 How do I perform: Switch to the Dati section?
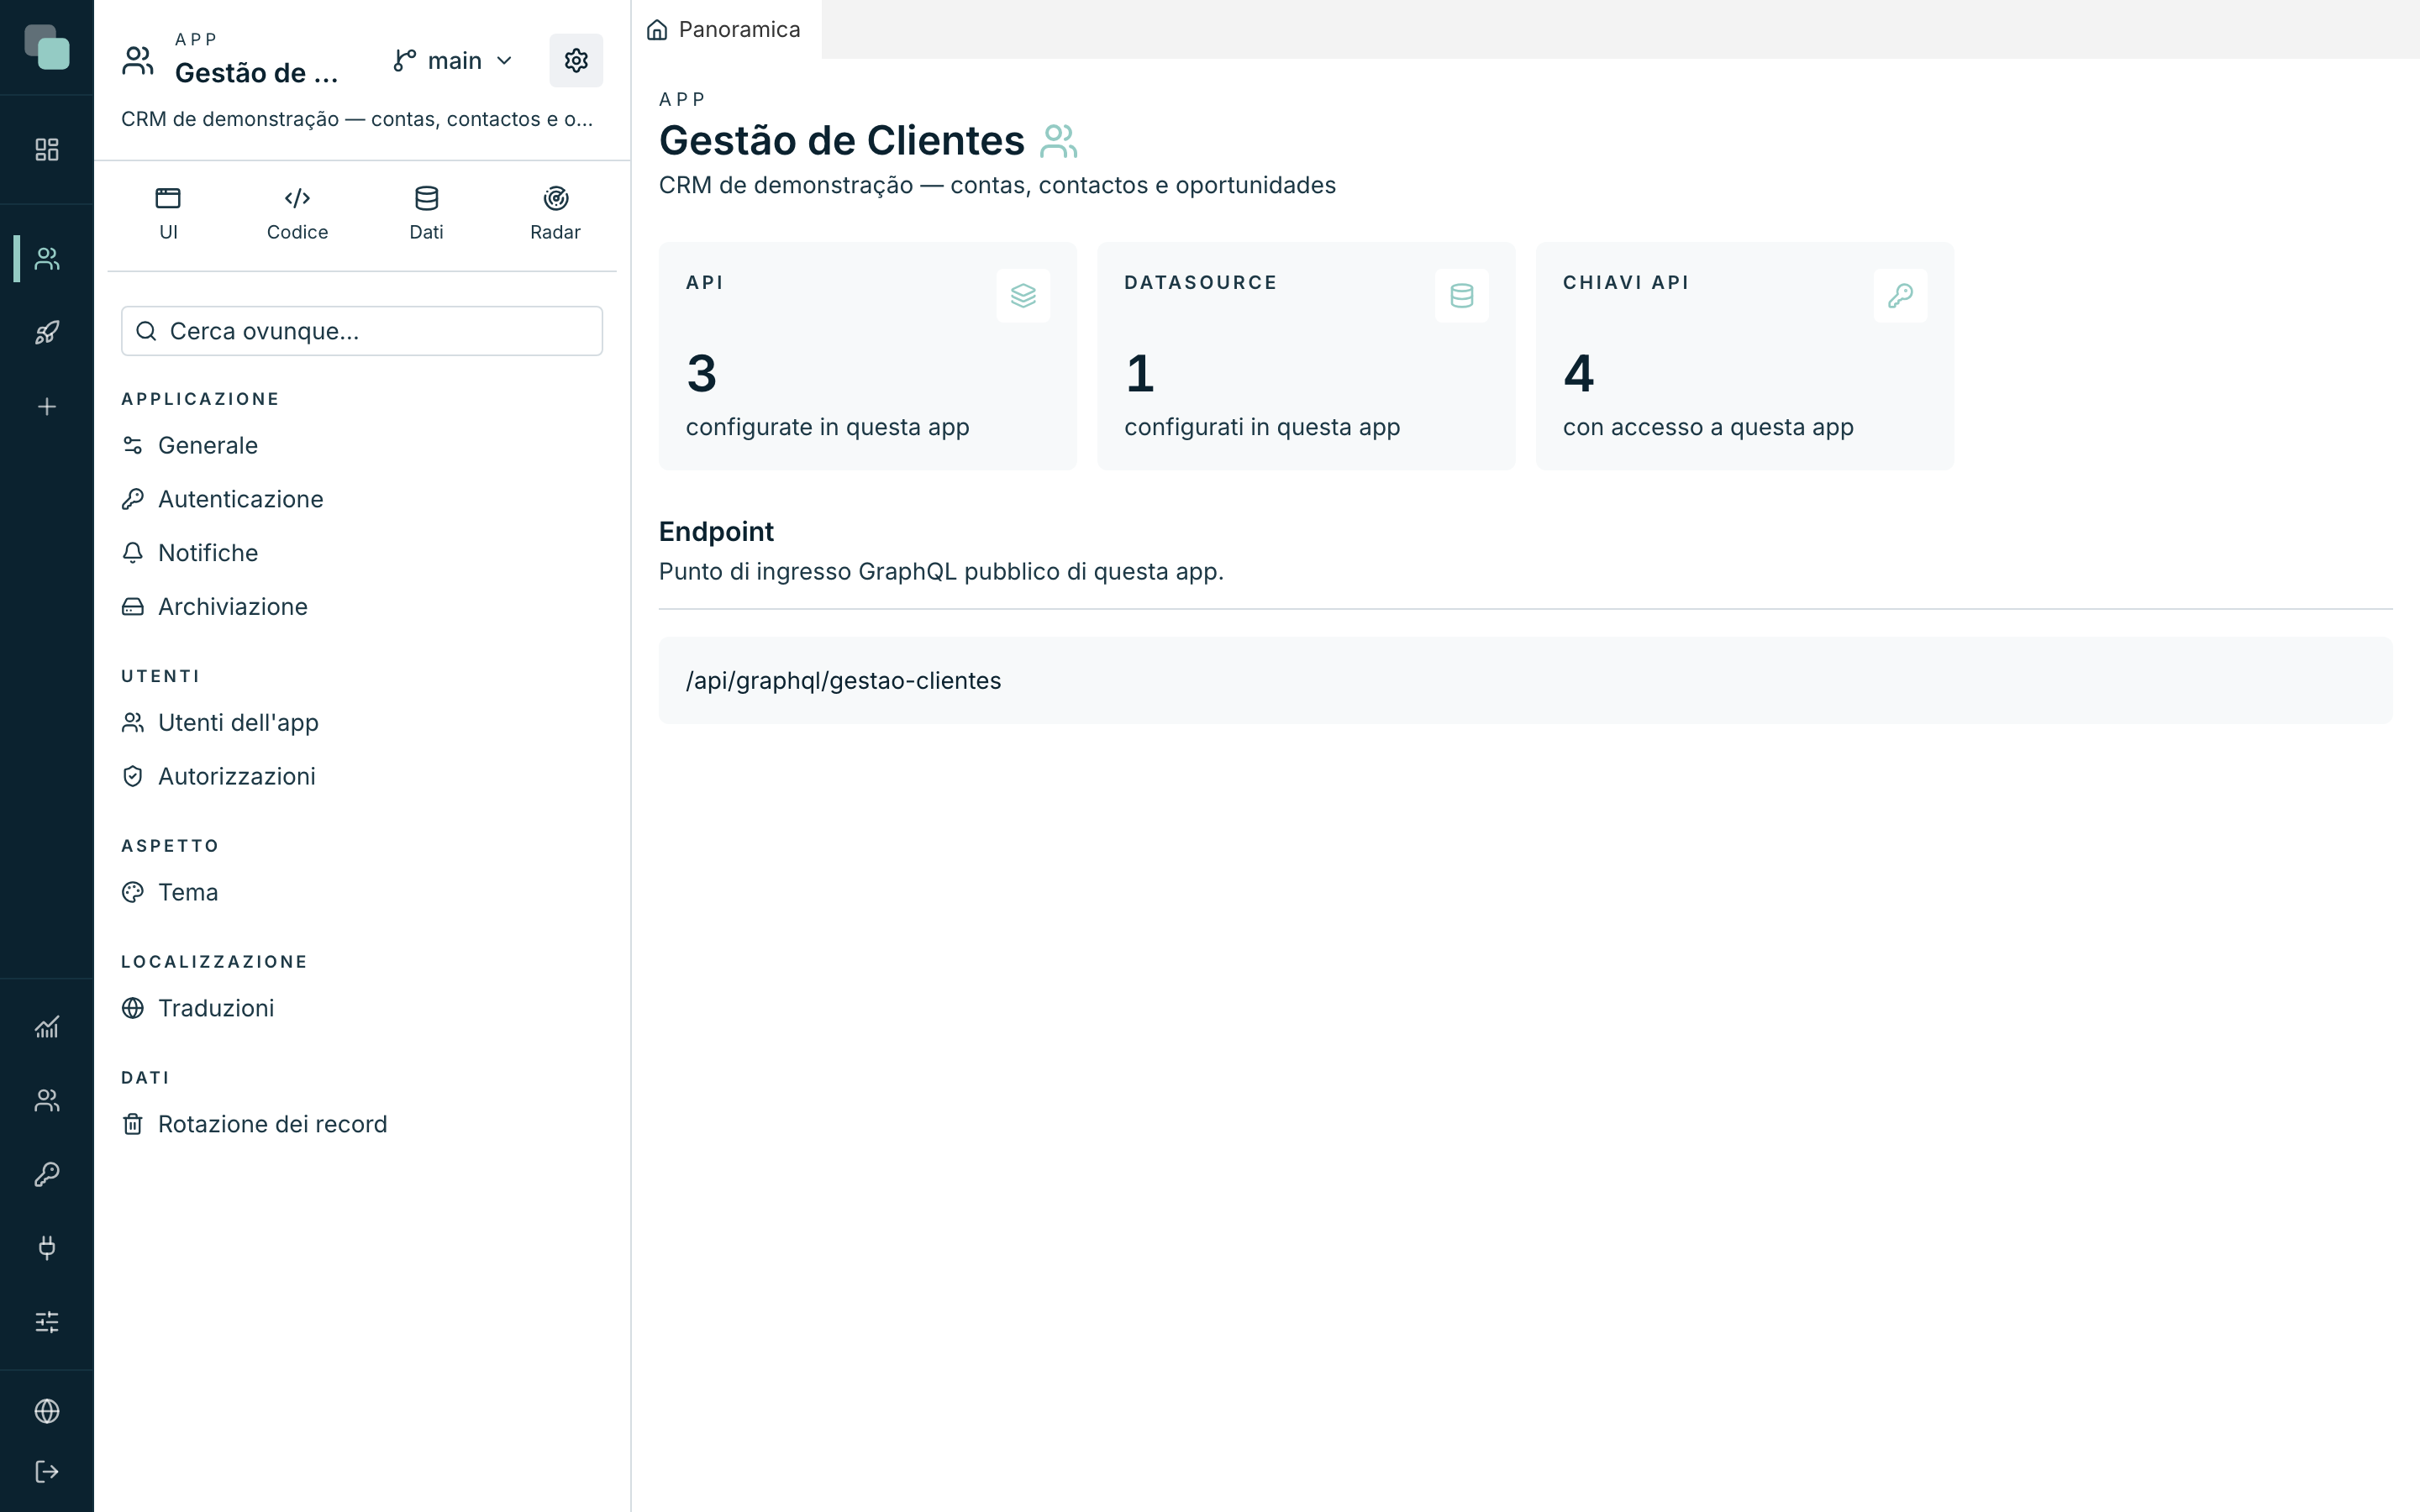[x=426, y=214]
